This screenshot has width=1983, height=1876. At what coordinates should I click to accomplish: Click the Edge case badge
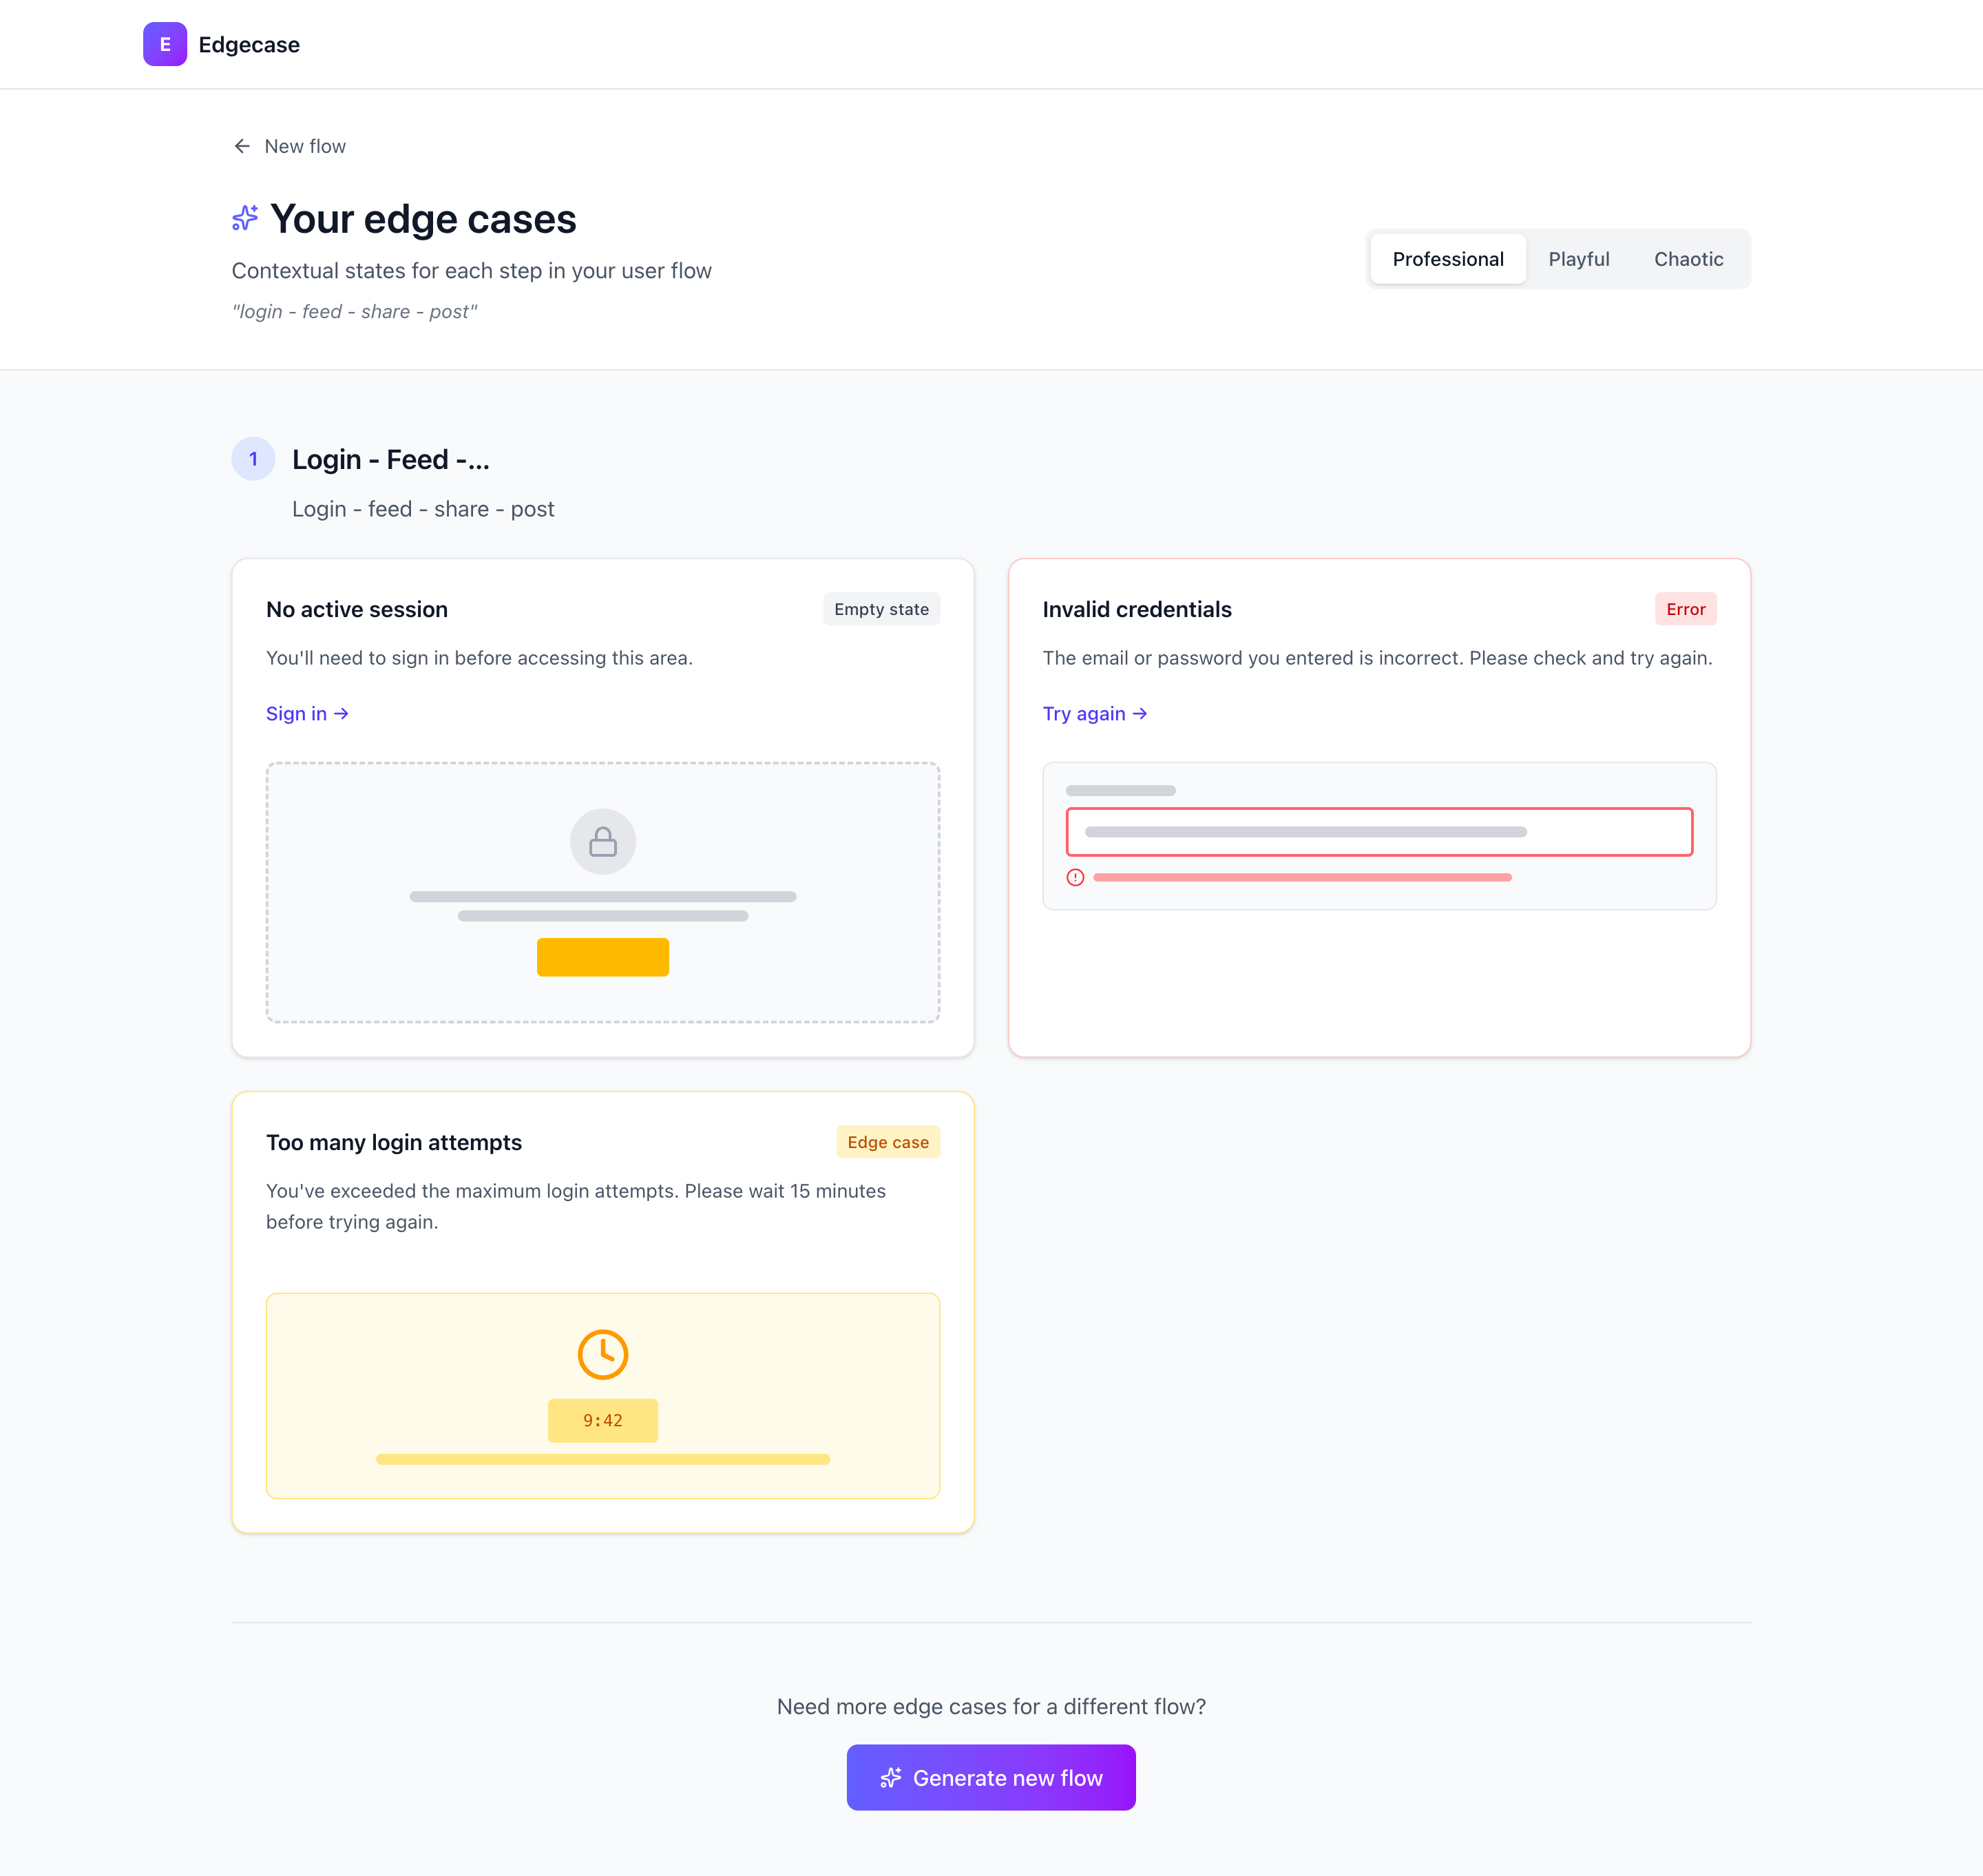[888, 1142]
